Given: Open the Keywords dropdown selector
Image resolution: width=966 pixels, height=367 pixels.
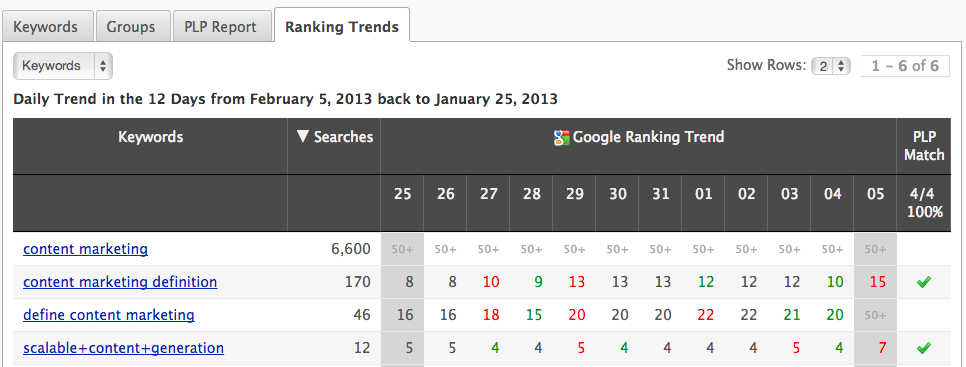Looking at the screenshot, I should click(63, 66).
